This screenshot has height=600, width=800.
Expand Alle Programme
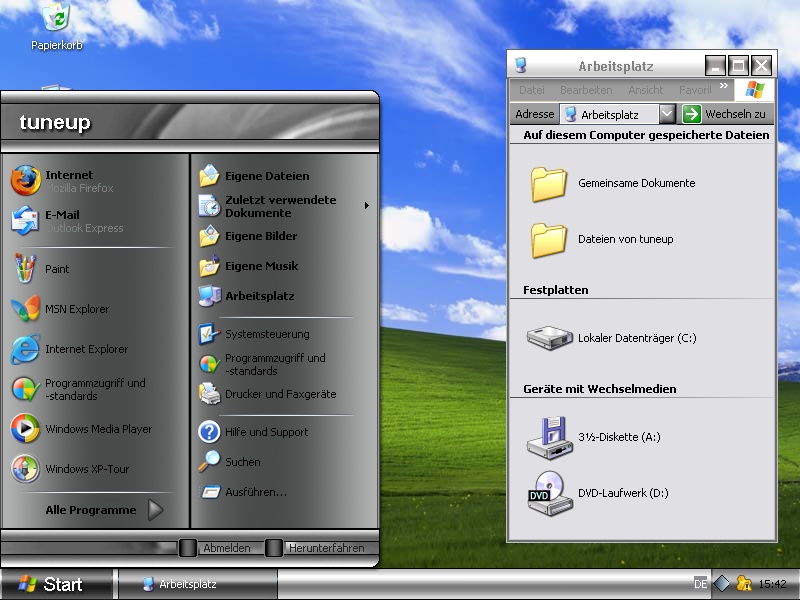(90, 510)
